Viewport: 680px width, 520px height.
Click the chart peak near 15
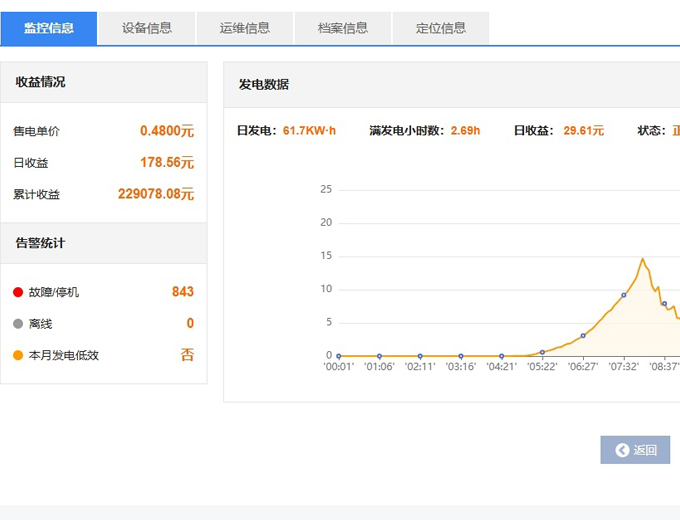coord(643,259)
